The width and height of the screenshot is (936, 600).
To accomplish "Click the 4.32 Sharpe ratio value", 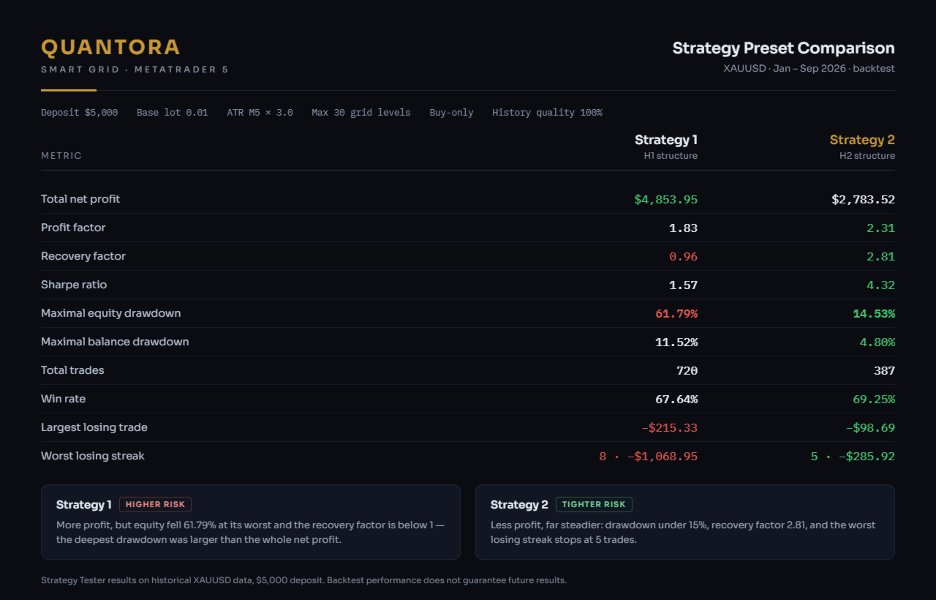I will pyautogui.click(x=880, y=285).
